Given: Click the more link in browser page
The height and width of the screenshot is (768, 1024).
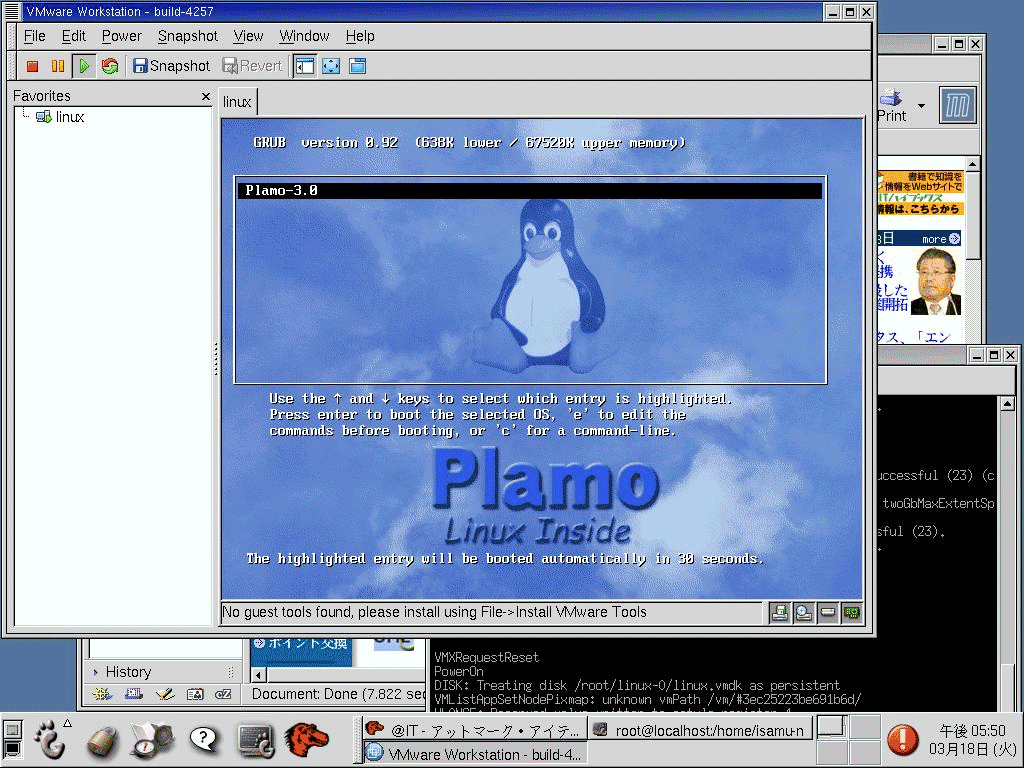Looking at the screenshot, I should pos(940,239).
